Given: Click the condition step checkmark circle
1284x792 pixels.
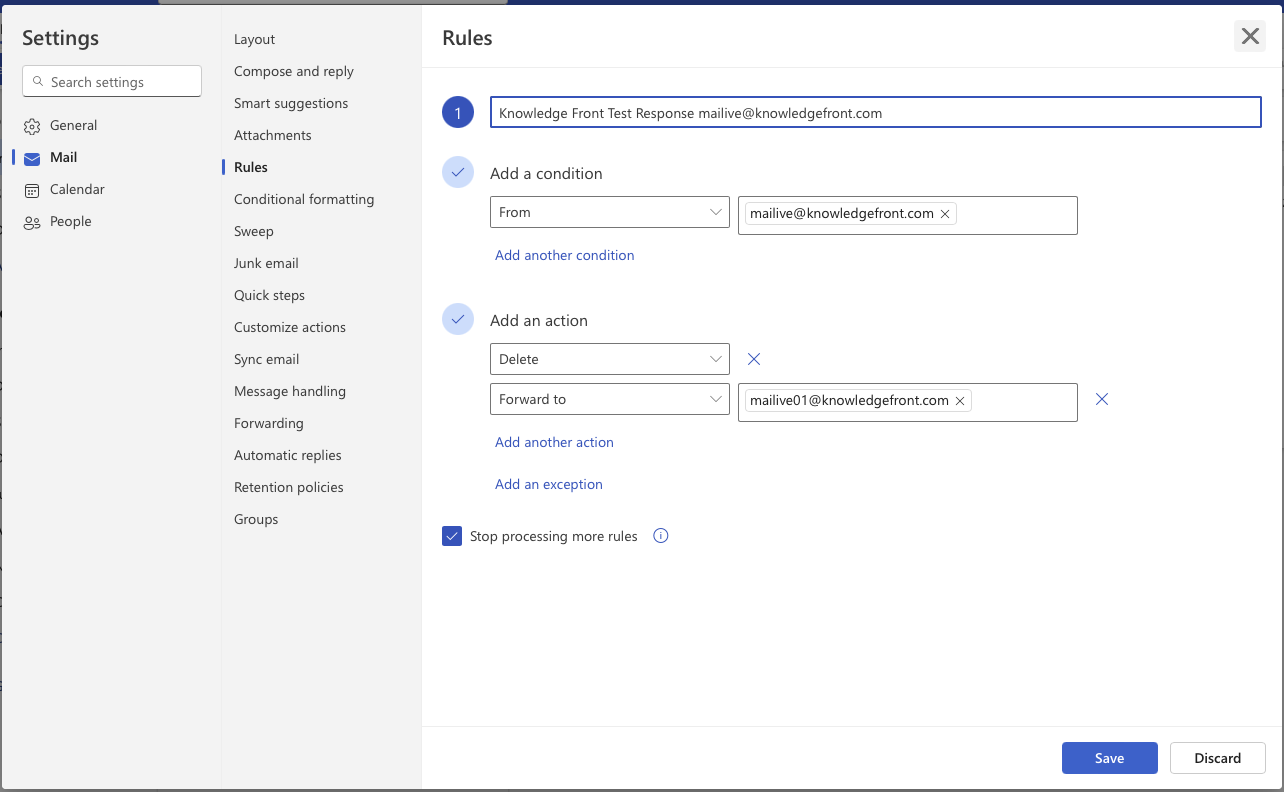Looking at the screenshot, I should tap(458, 173).
